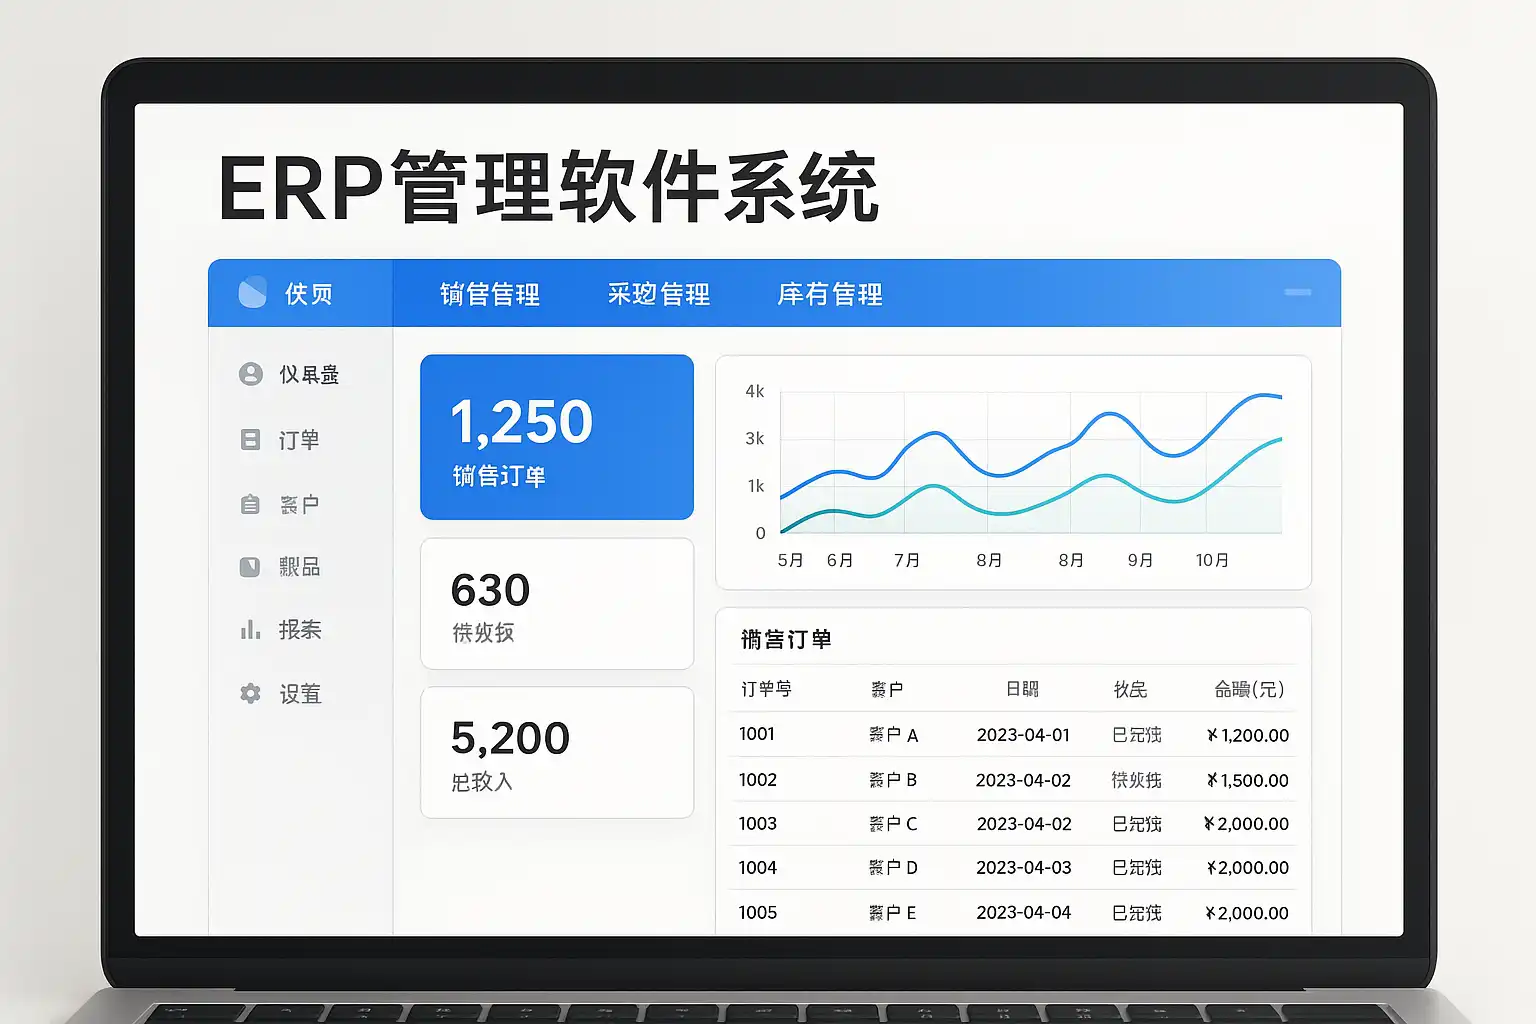Select the list icon beside 订单
Screen dimensions: 1536x1024
point(251,439)
